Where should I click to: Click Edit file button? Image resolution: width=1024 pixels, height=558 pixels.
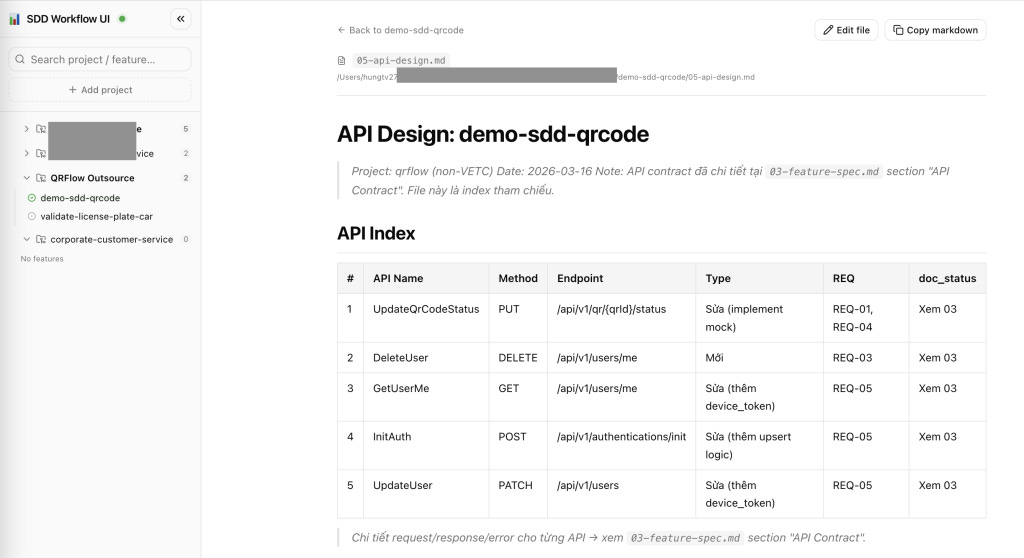coord(846,30)
